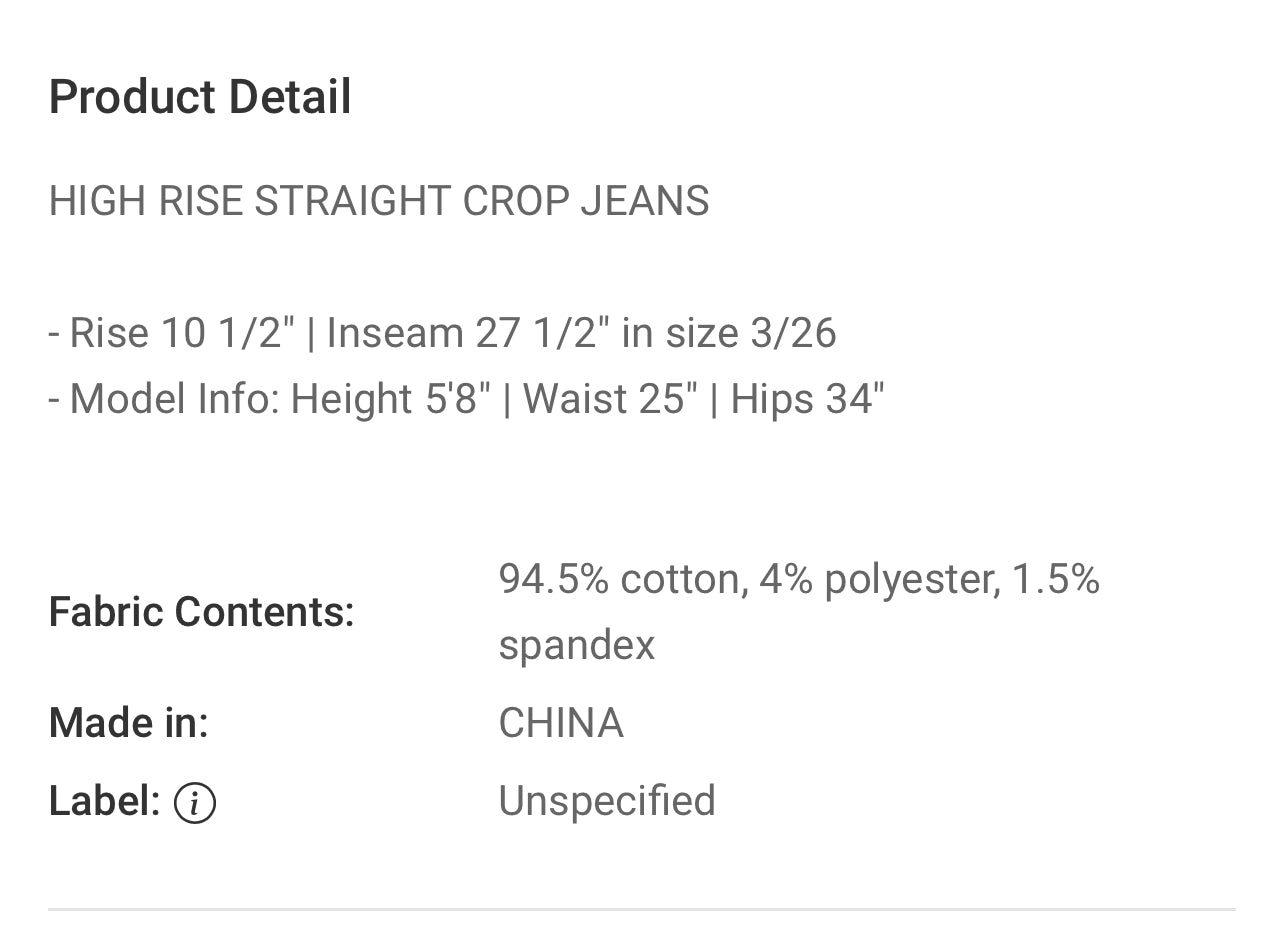Click the divider line below Label row
The image size is (1284, 929).
point(642,910)
